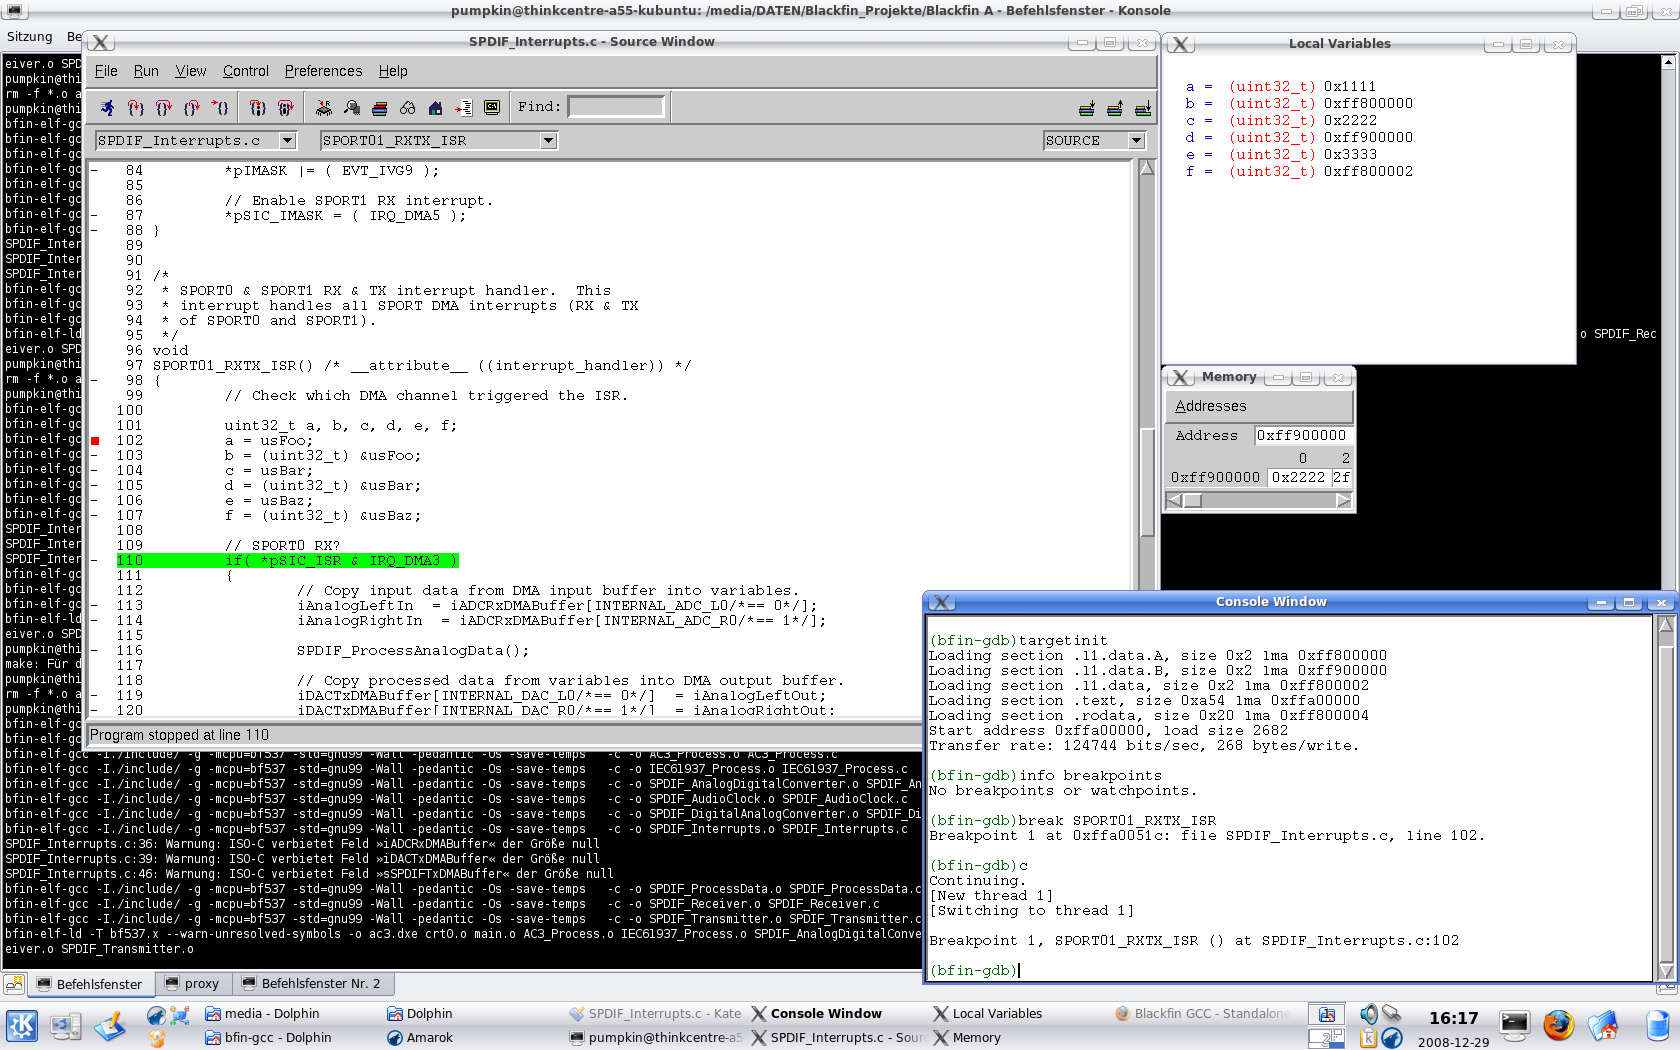Viewport: 1680px width, 1050px height.
Task: Toggle breakpoint marker at line 104
Action: click(95, 471)
